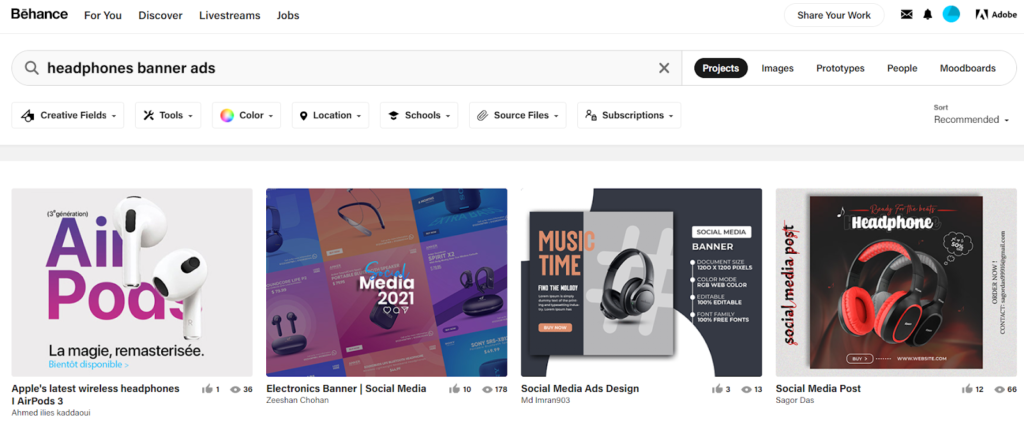Switch to the Moodboards tab

point(968,68)
